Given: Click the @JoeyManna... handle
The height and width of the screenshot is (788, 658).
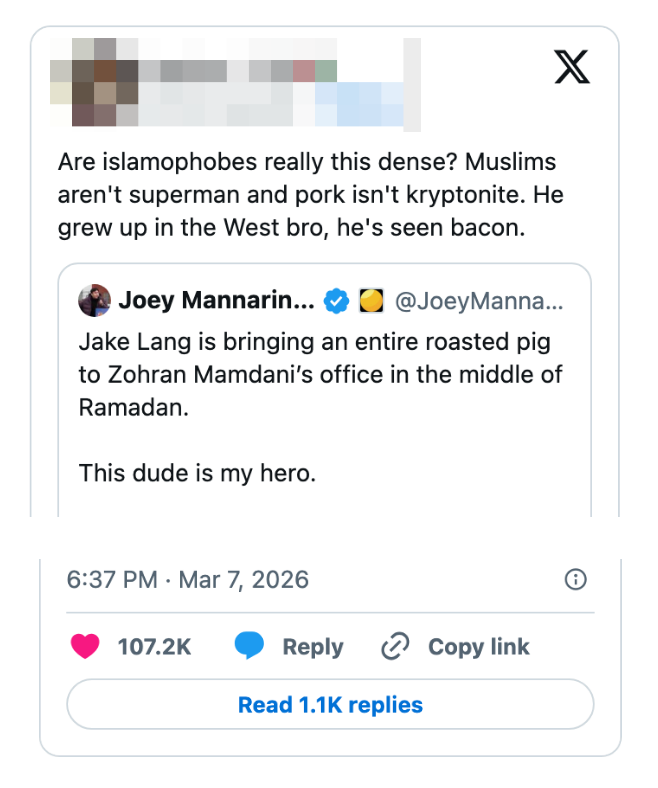Looking at the screenshot, I should 479,300.
